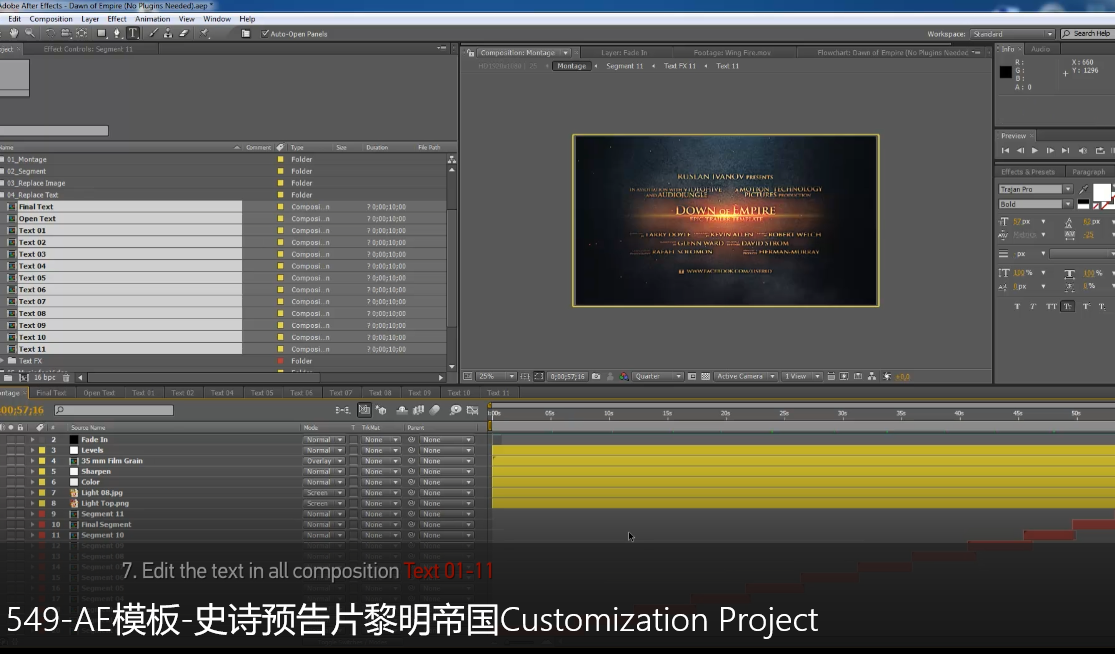Switch to the Final Text timeline tab
The height and width of the screenshot is (654, 1115).
point(50,392)
